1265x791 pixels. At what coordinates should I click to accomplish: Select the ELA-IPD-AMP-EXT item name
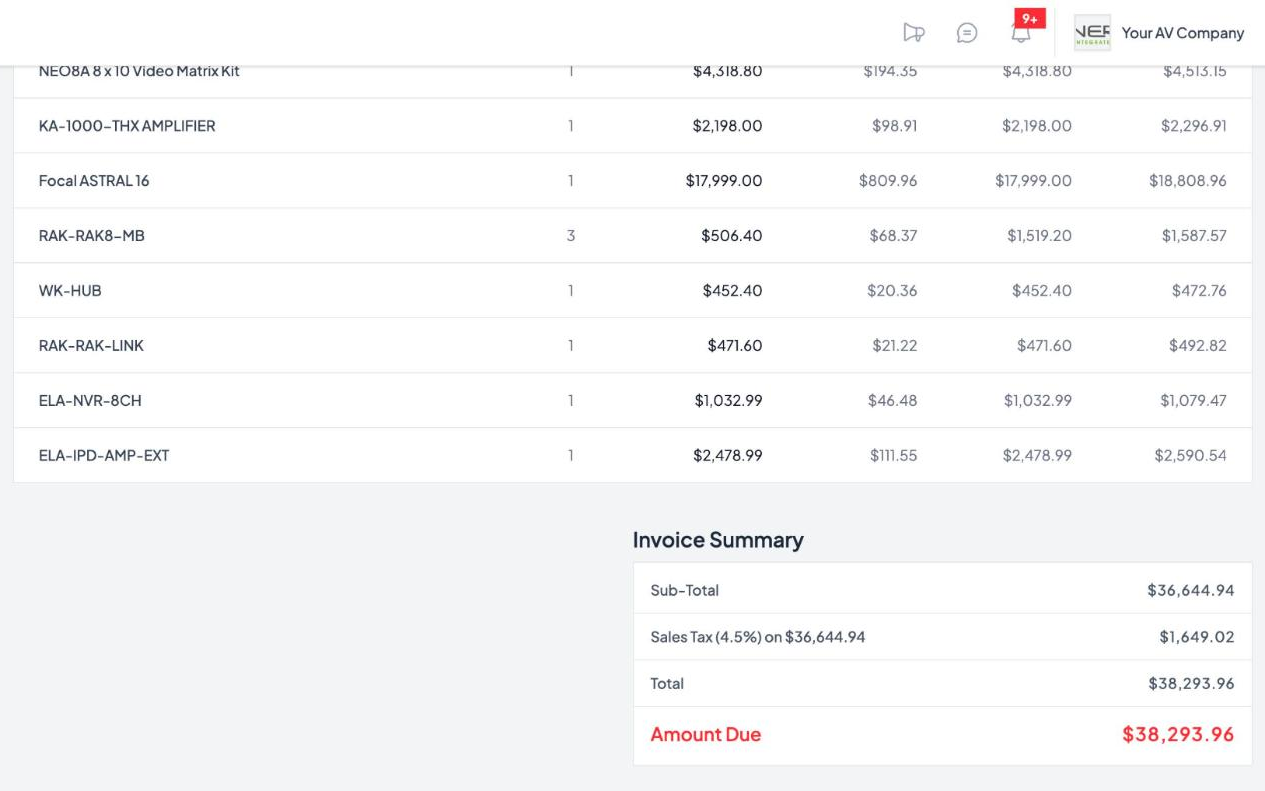click(x=104, y=456)
